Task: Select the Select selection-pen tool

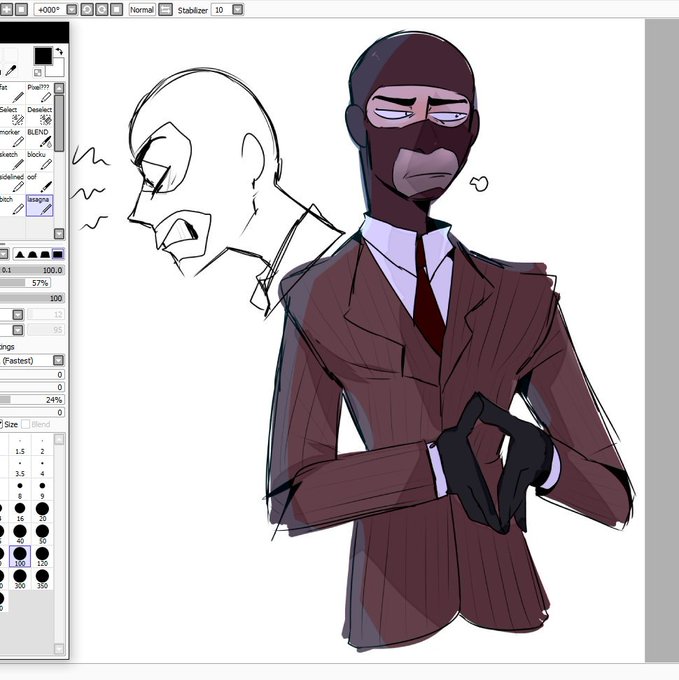Action: (x=12, y=115)
